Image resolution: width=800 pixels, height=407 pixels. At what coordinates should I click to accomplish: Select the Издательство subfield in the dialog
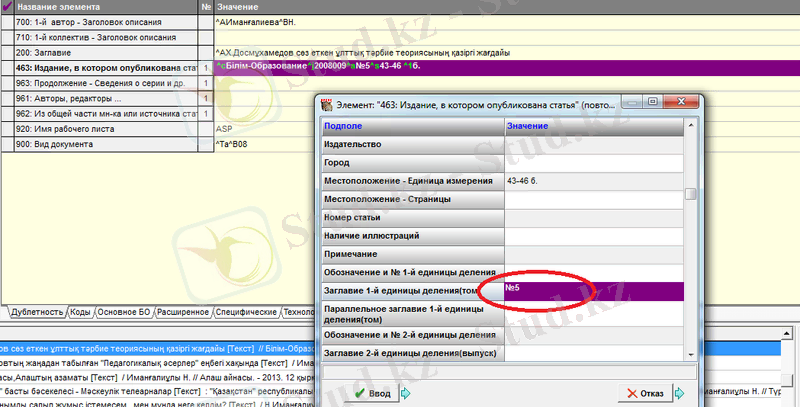click(413, 144)
